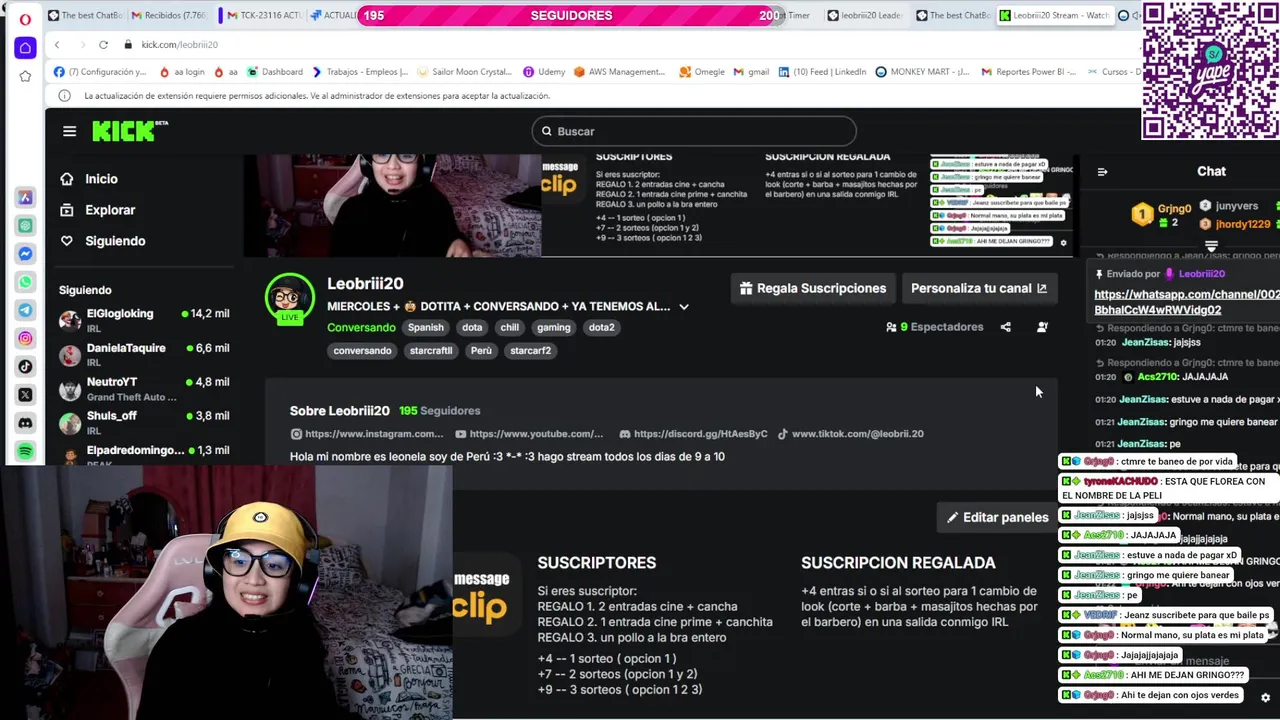The image size is (1280, 720).
Task: Open chat settings gear icon
Action: click(1265, 698)
